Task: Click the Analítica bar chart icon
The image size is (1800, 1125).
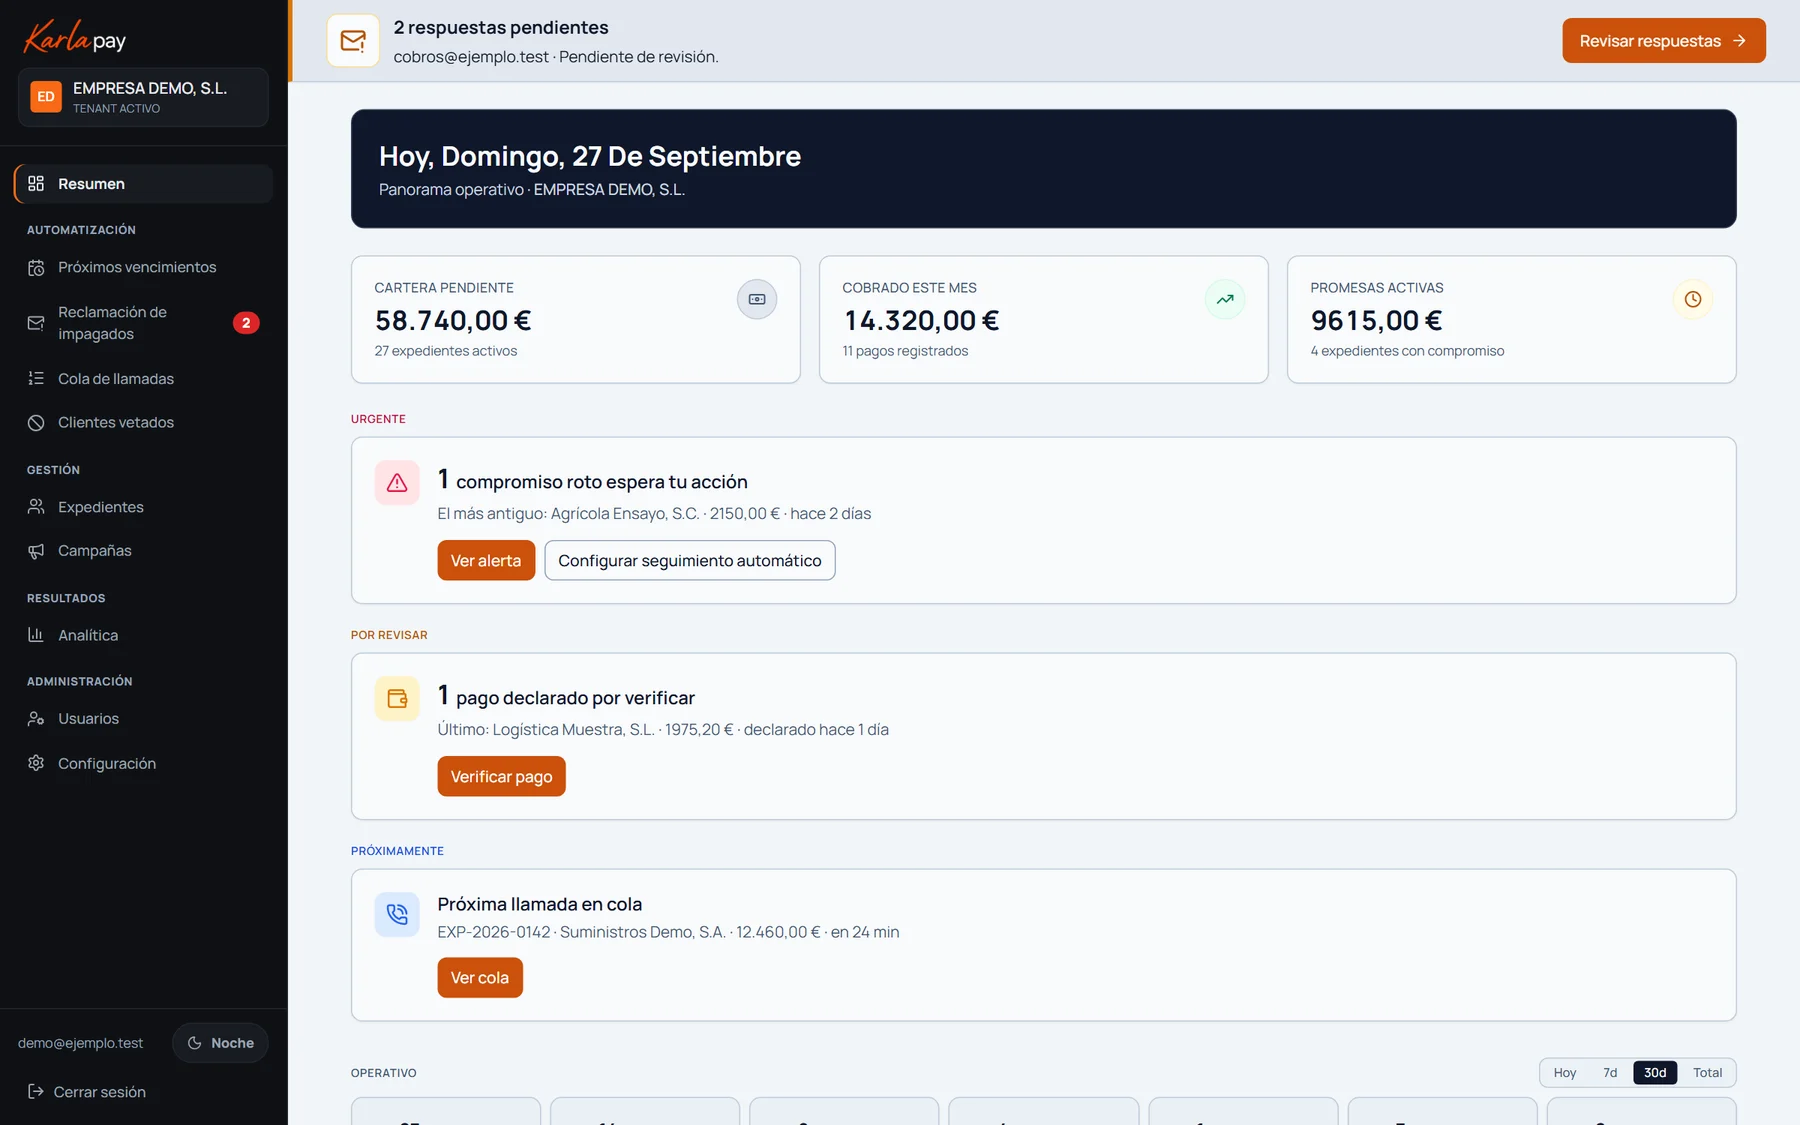Action: pos(36,635)
